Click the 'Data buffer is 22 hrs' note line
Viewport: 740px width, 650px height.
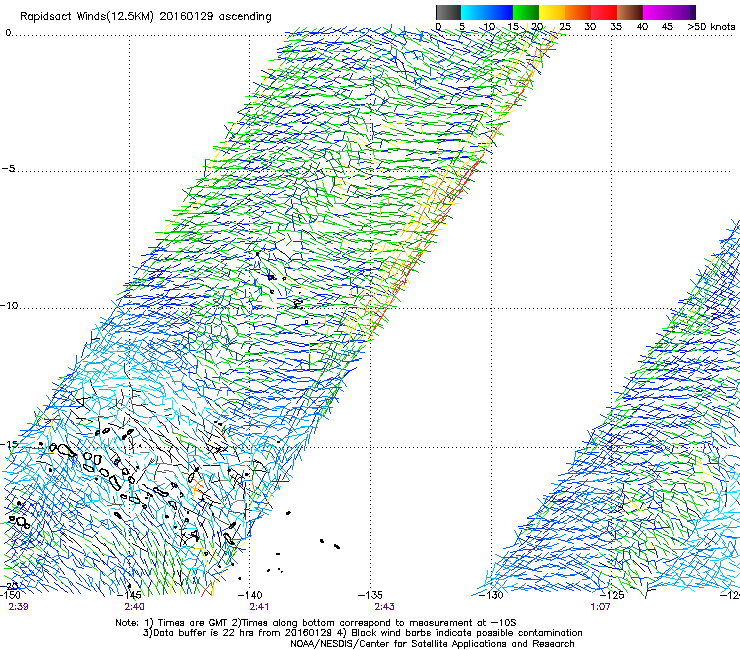pyautogui.click(x=362, y=633)
